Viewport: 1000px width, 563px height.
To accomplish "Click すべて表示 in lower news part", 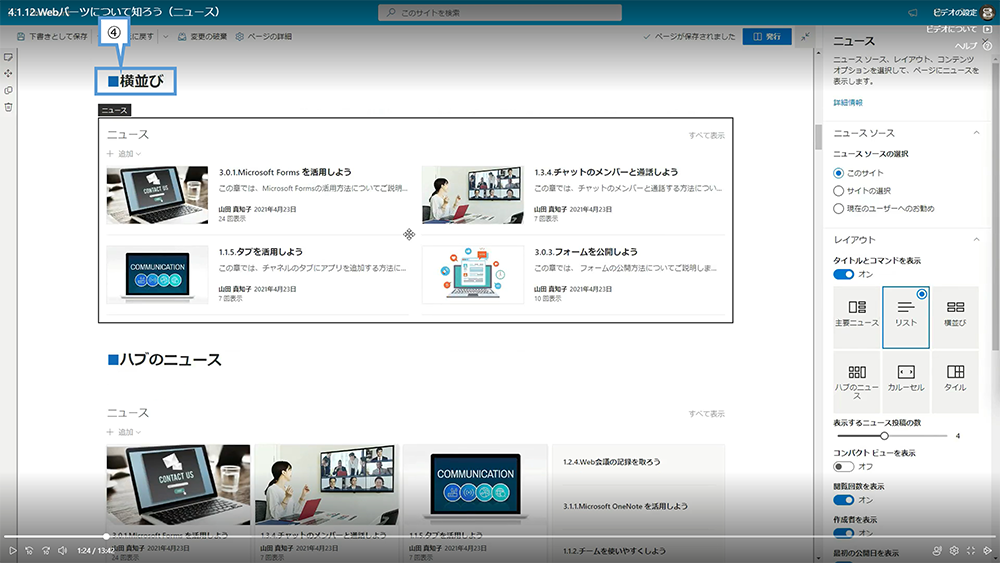I will [707, 414].
